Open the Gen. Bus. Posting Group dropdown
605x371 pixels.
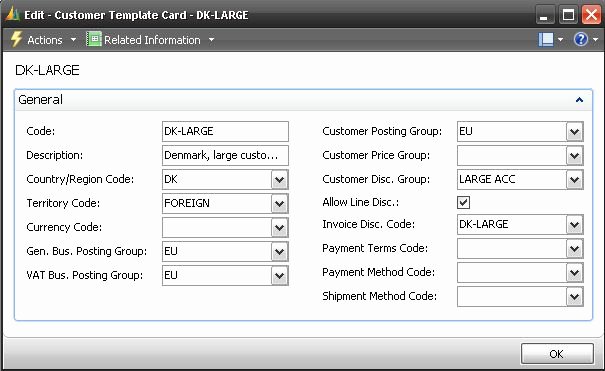pyautogui.click(x=279, y=252)
